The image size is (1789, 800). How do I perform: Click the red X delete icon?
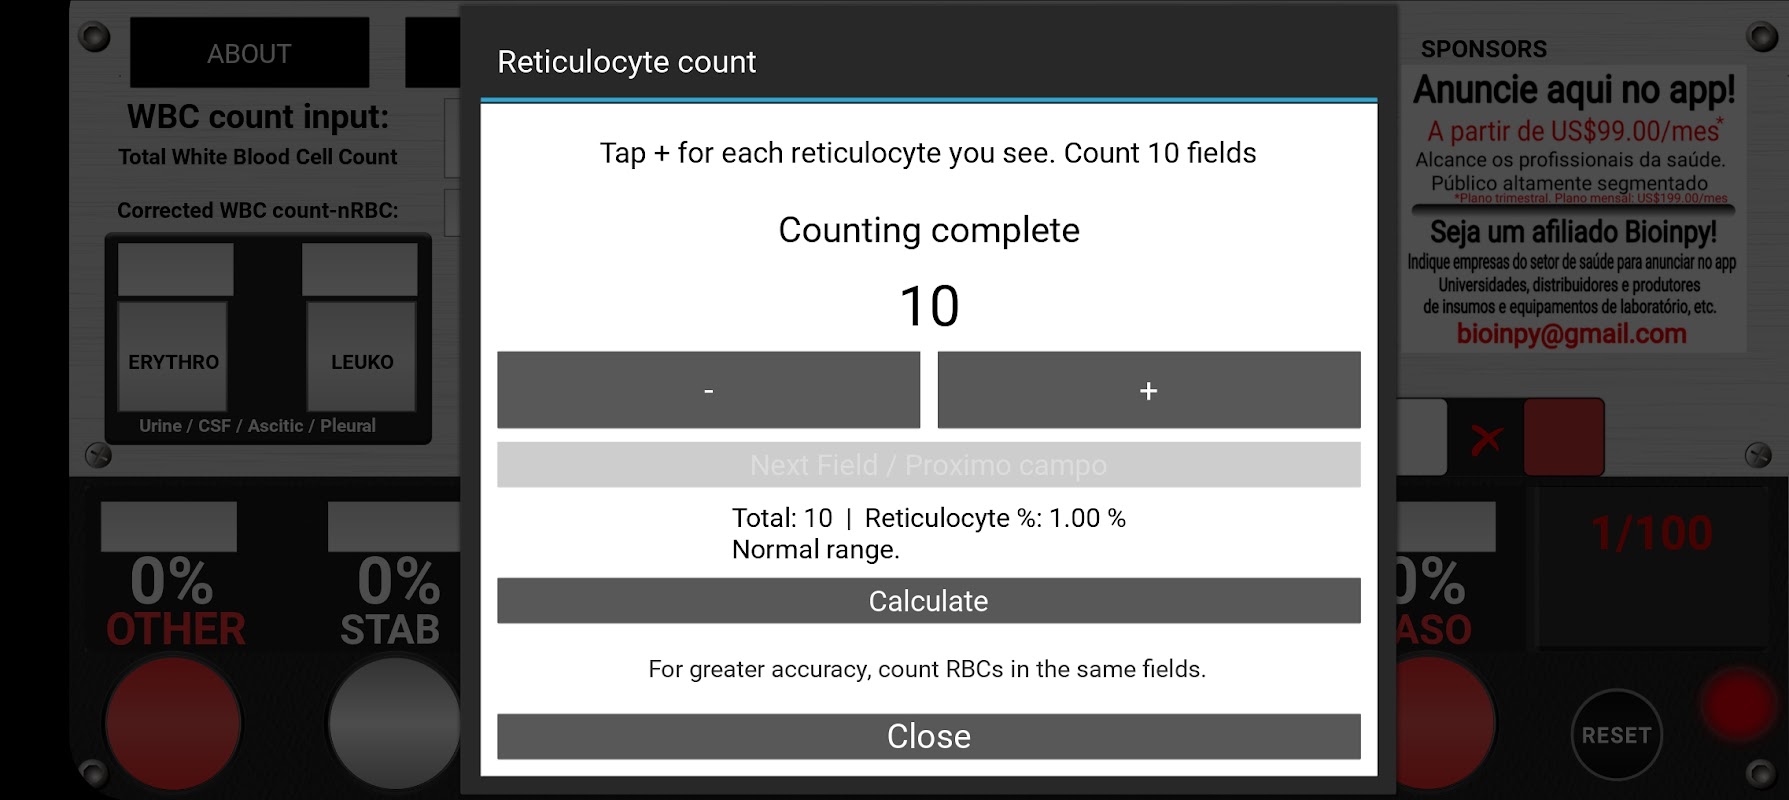1486,438
